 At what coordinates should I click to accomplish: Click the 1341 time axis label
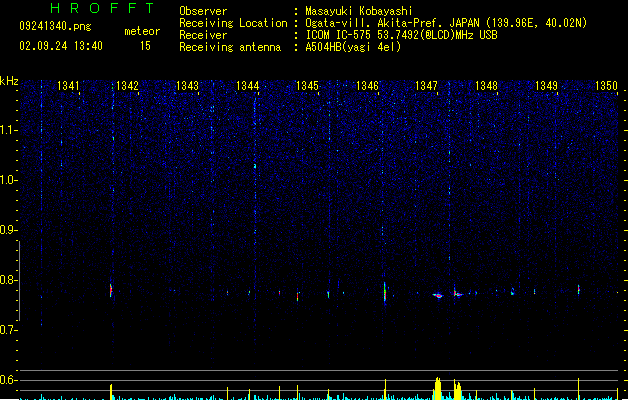point(68,85)
